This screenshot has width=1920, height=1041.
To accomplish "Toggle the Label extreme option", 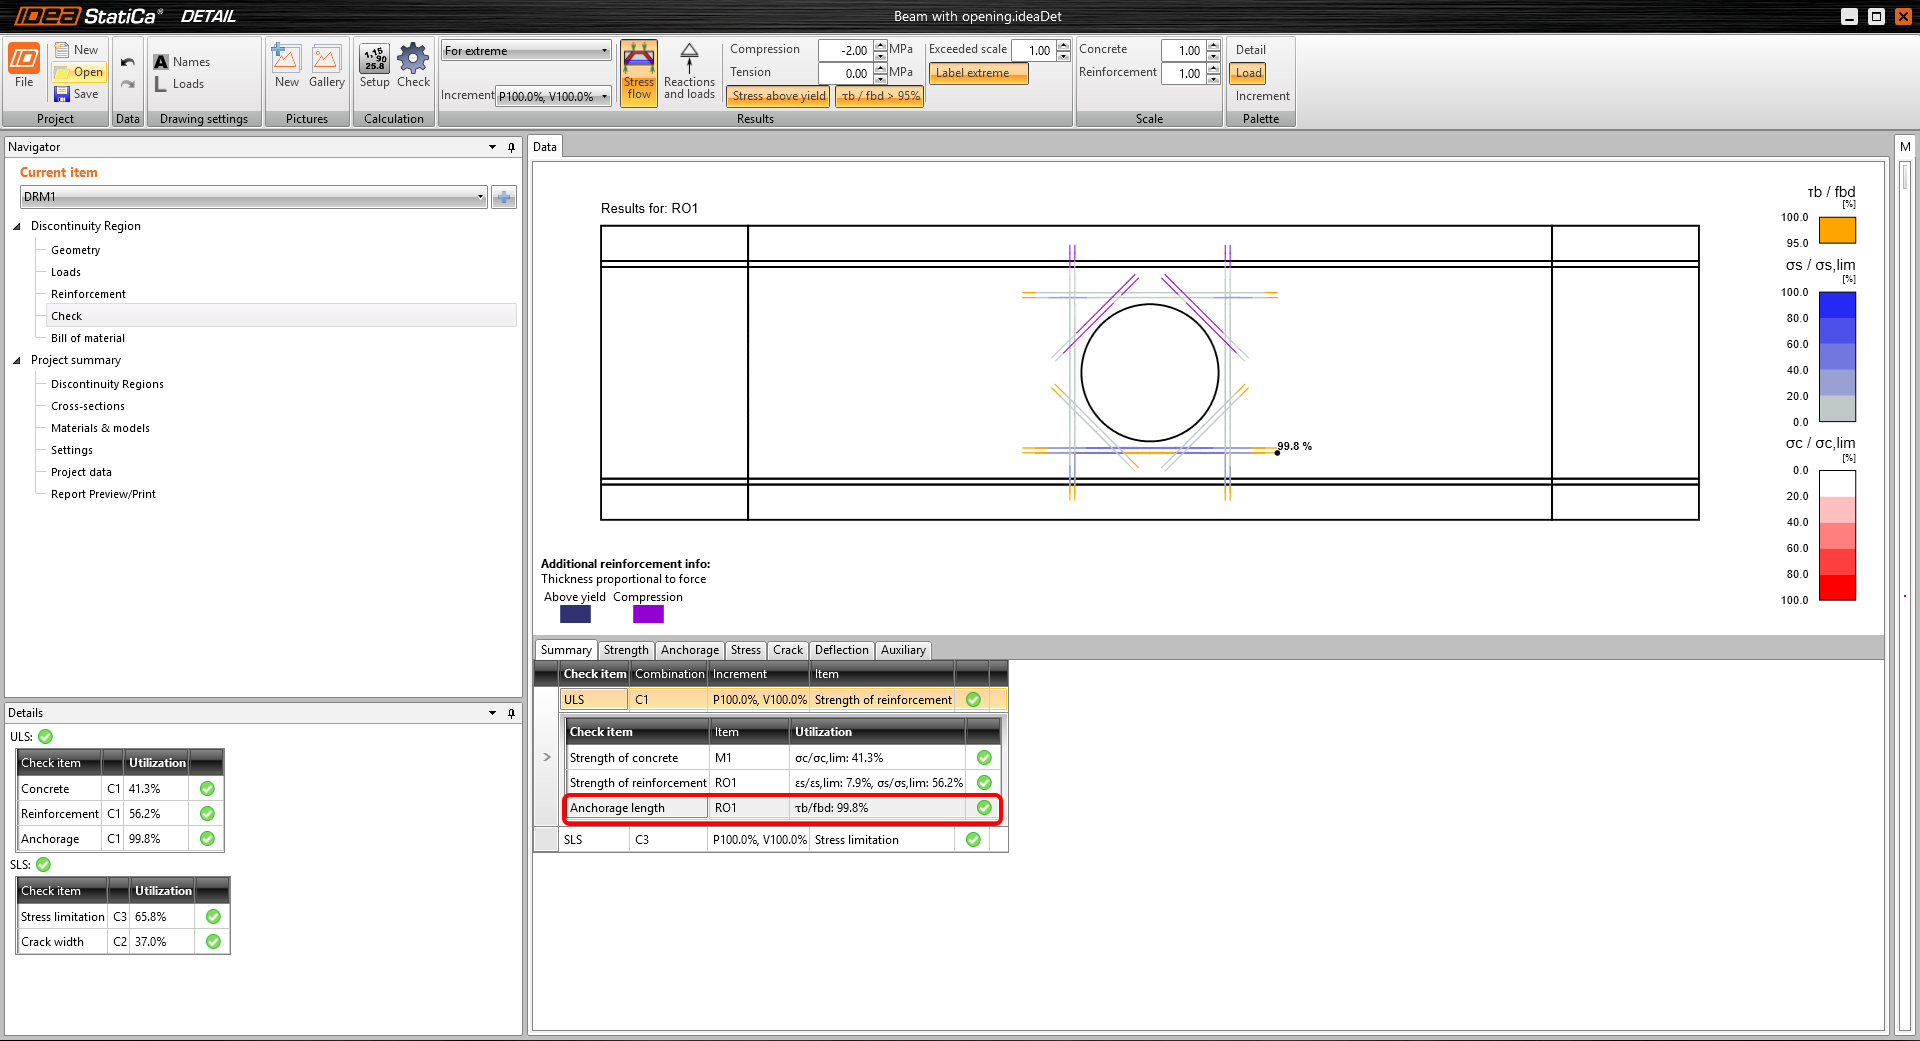I will click(977, 73).
